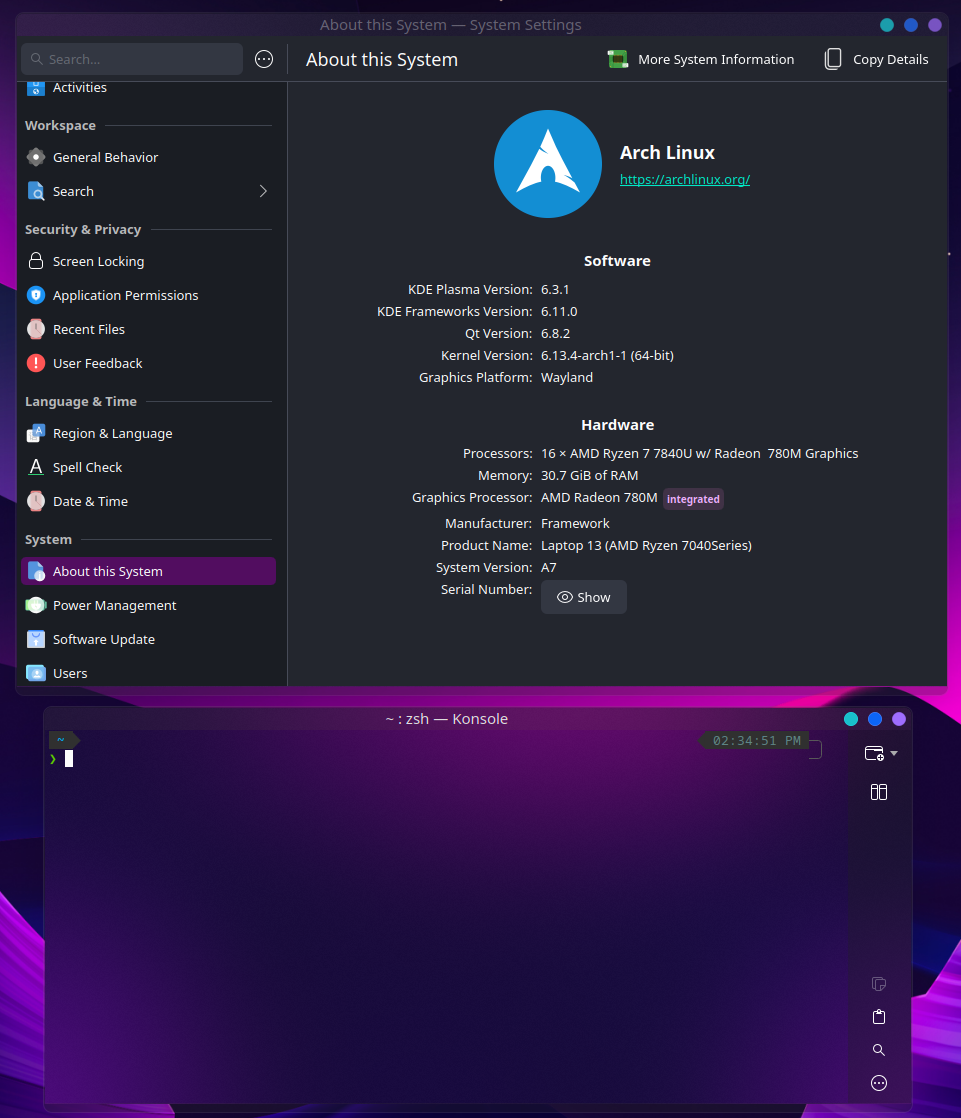Expand the Search settings chevron

[263, 191]
